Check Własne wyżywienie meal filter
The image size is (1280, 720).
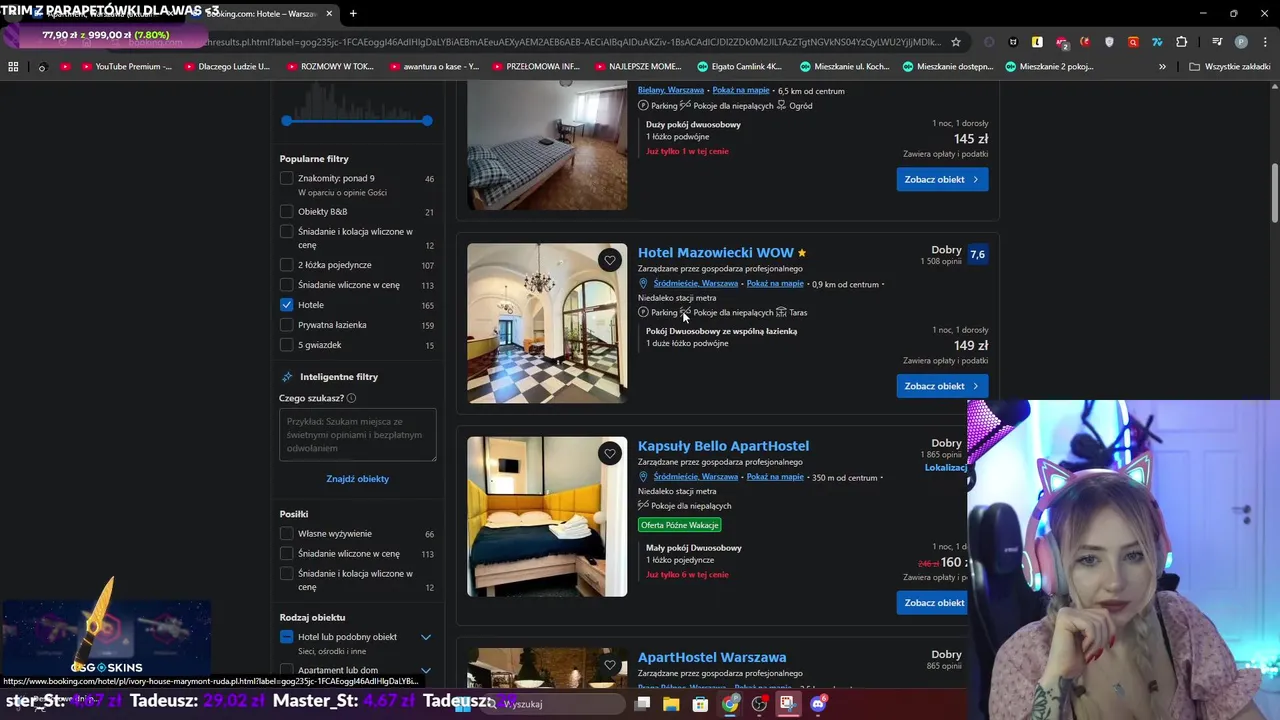[287, 534]
